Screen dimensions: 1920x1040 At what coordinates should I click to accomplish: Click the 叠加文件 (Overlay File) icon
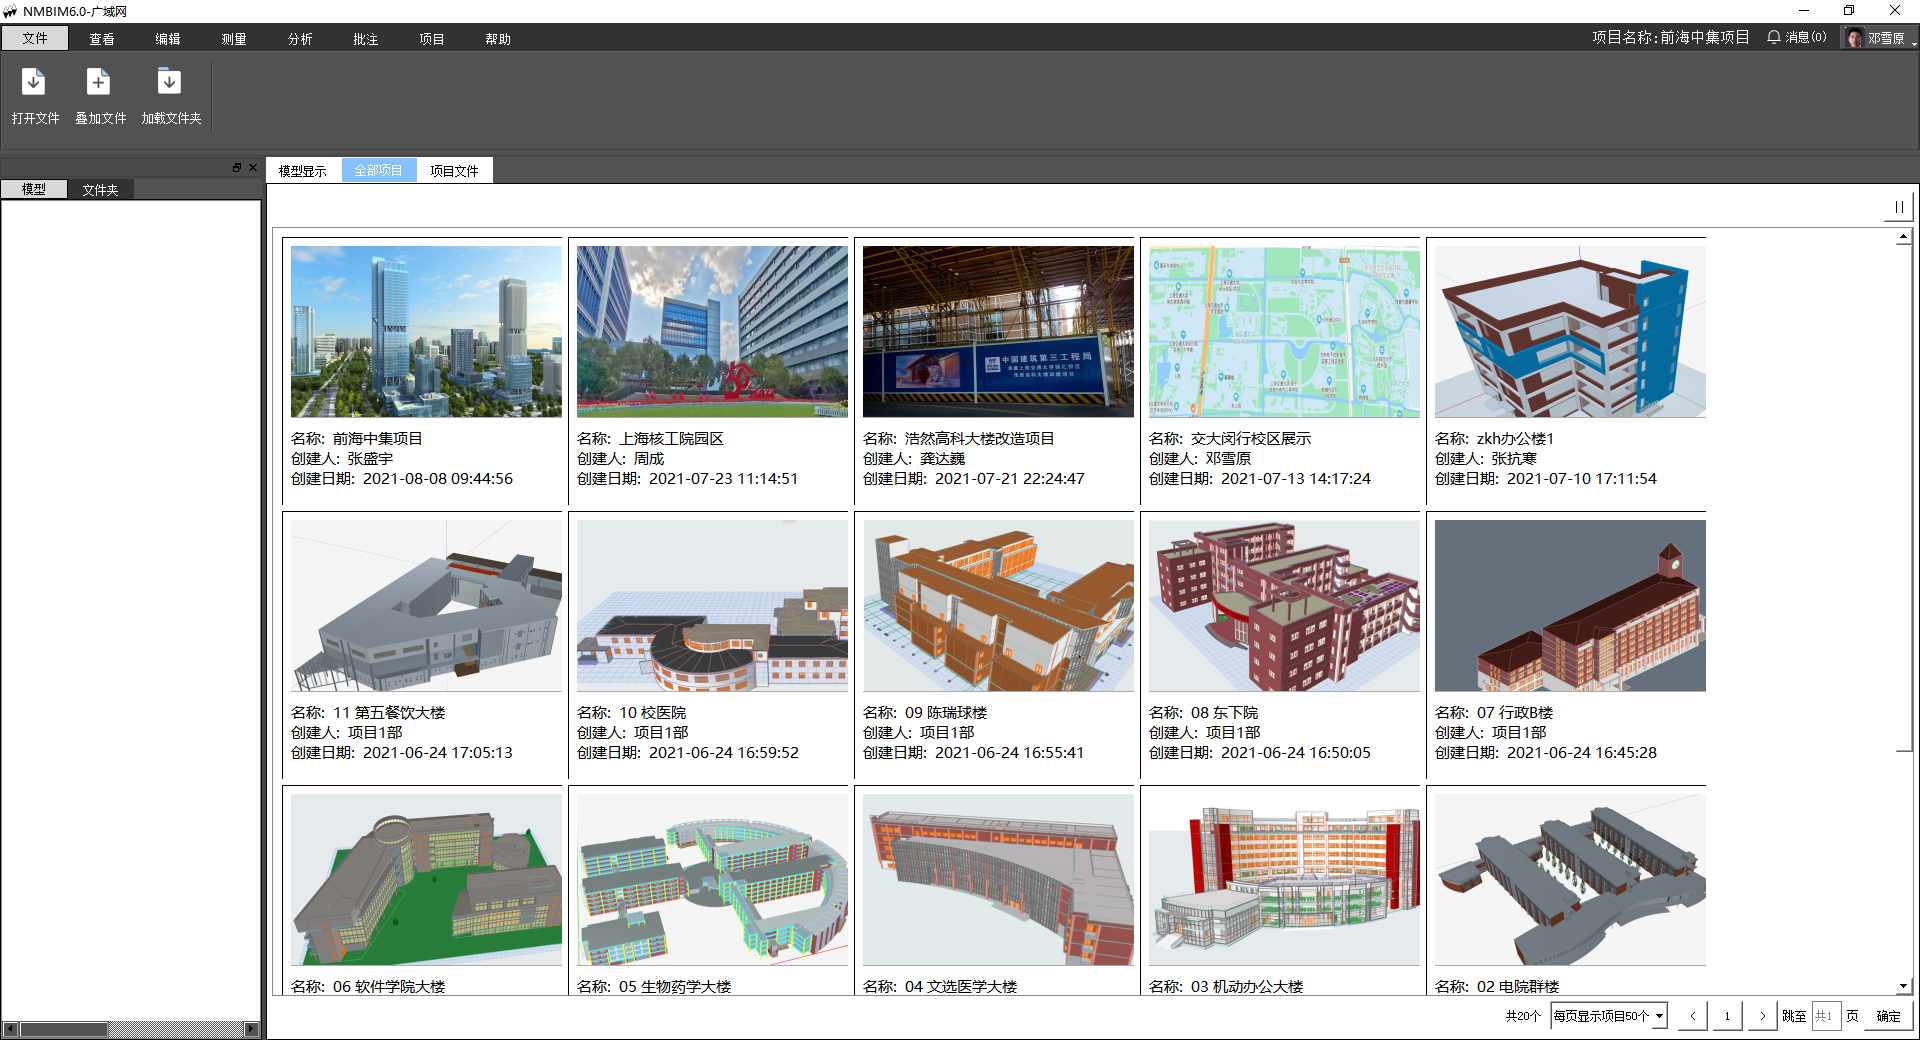(99, 83)
